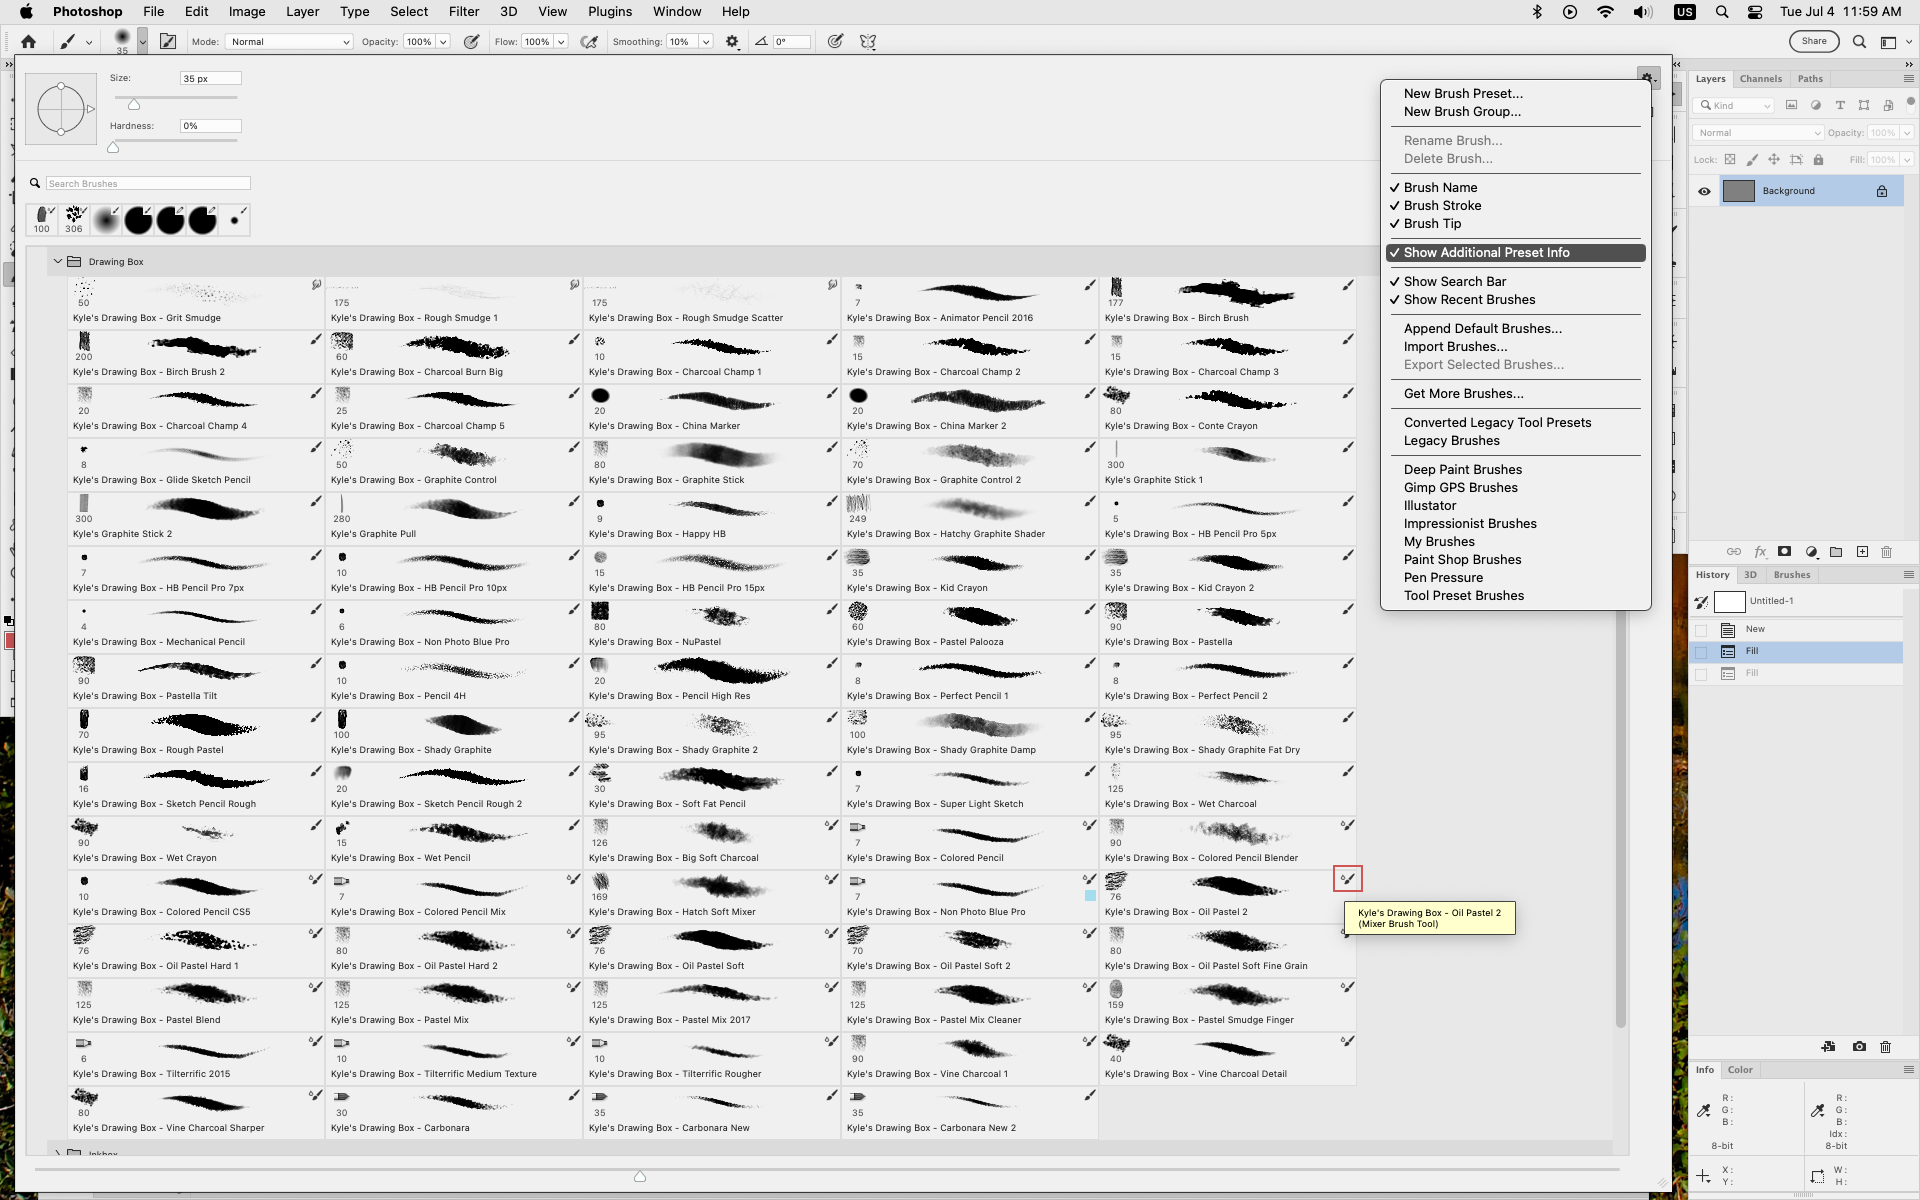Click Import Brushes menu entry
The image size is (1920, 1200).
pos(1458,346)
